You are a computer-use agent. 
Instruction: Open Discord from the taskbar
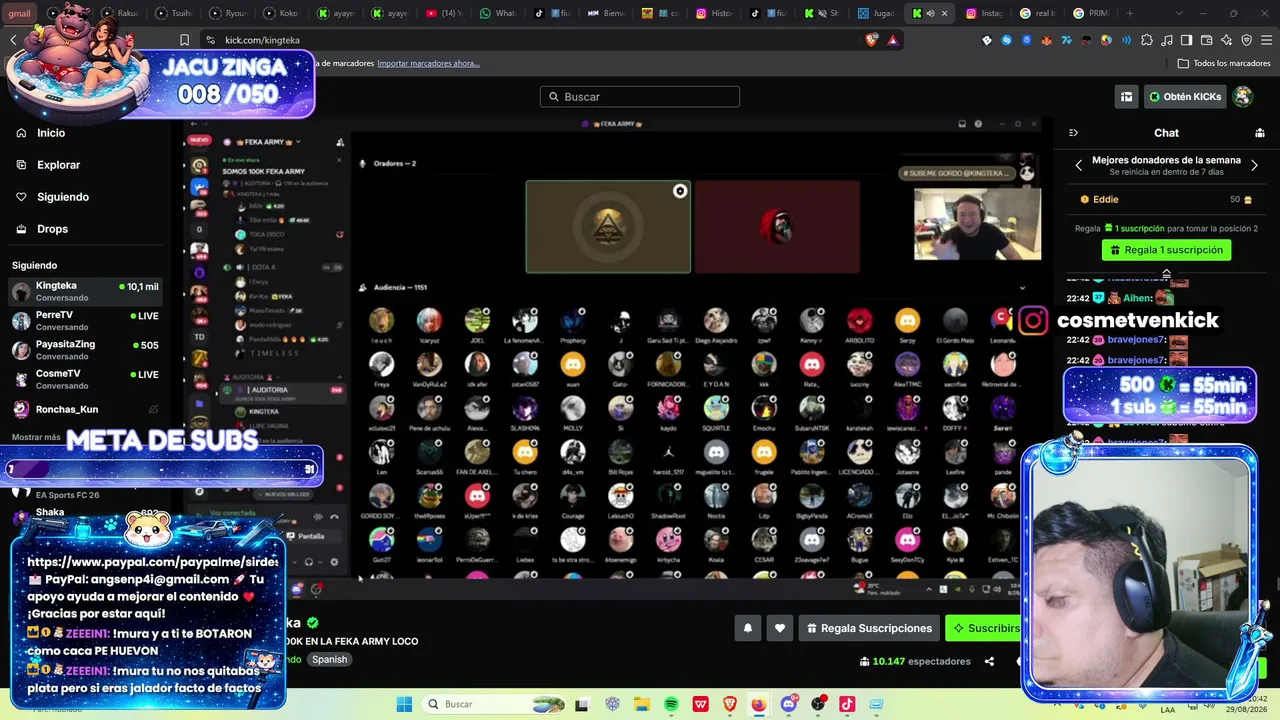point(789,704)
